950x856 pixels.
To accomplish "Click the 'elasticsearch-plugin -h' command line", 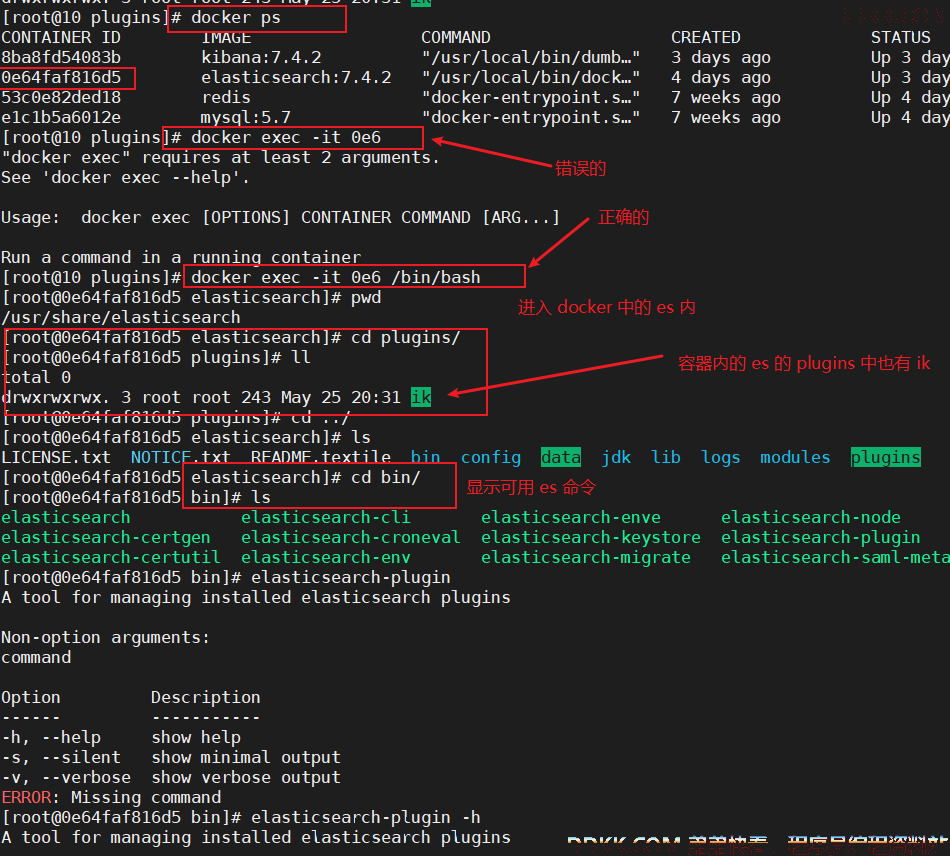I will coord(366,817).
